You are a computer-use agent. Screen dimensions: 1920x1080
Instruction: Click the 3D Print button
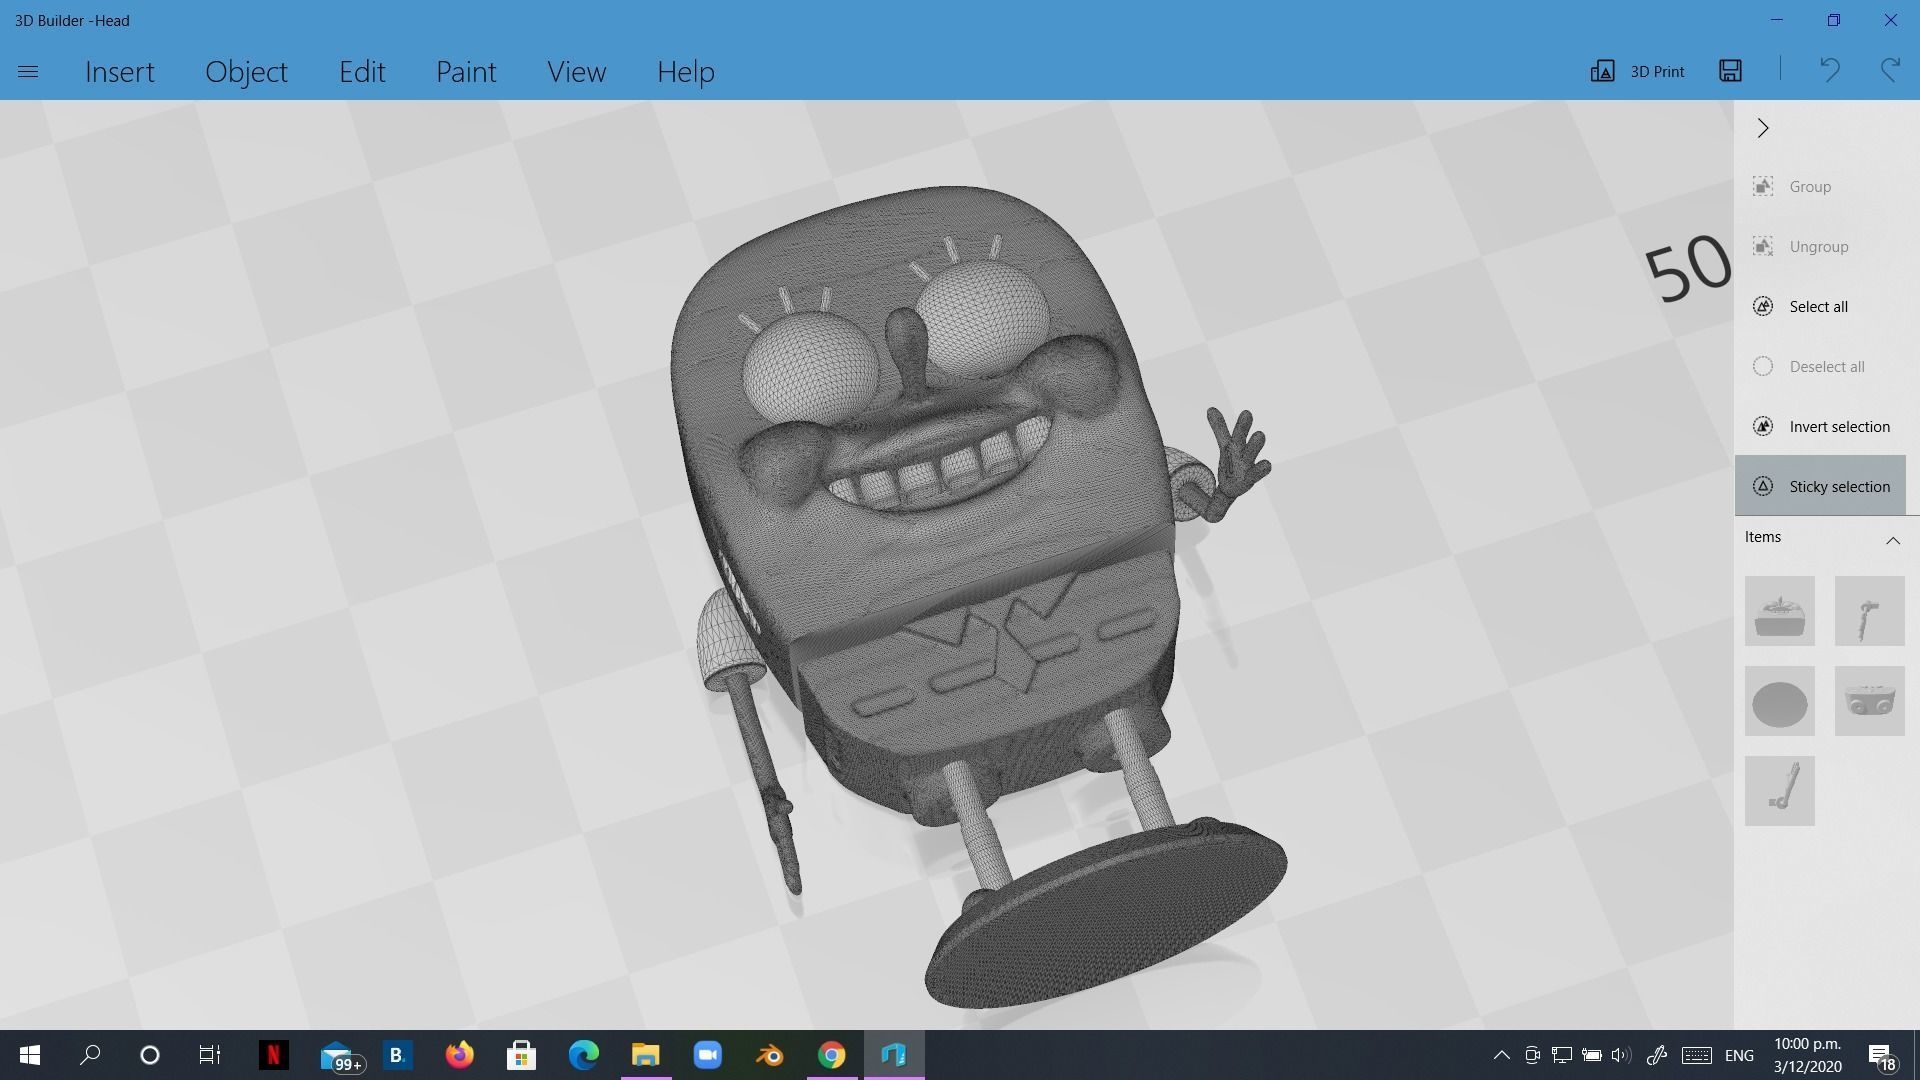[x=1637, y=71]
